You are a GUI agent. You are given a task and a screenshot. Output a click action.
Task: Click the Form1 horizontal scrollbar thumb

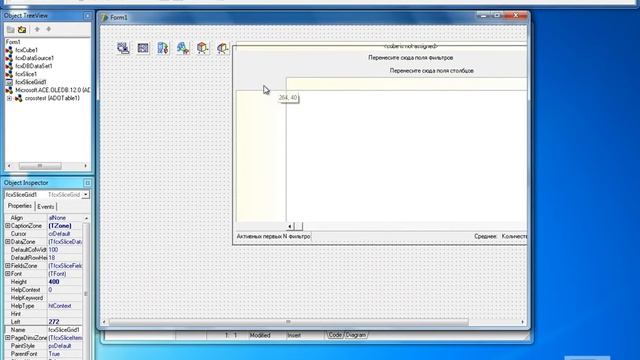coord(288,322)
